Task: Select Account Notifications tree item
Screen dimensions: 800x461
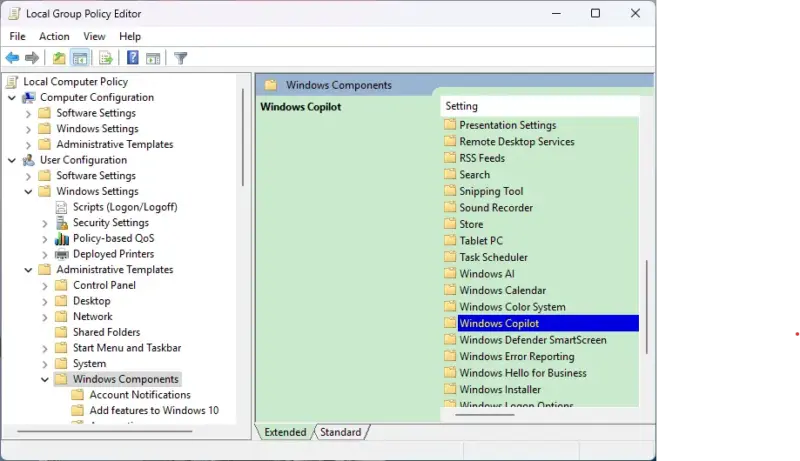Action: click(140, 395)
